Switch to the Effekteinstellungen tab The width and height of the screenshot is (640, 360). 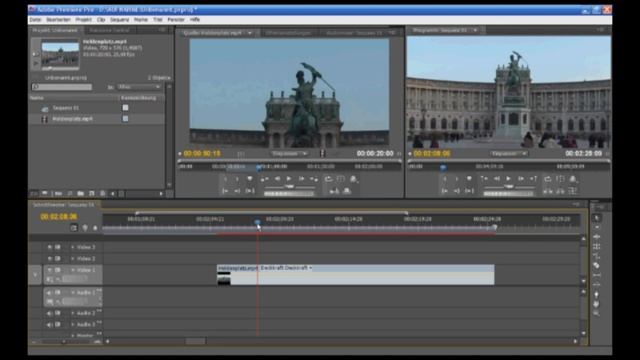(x=288, y=33)
